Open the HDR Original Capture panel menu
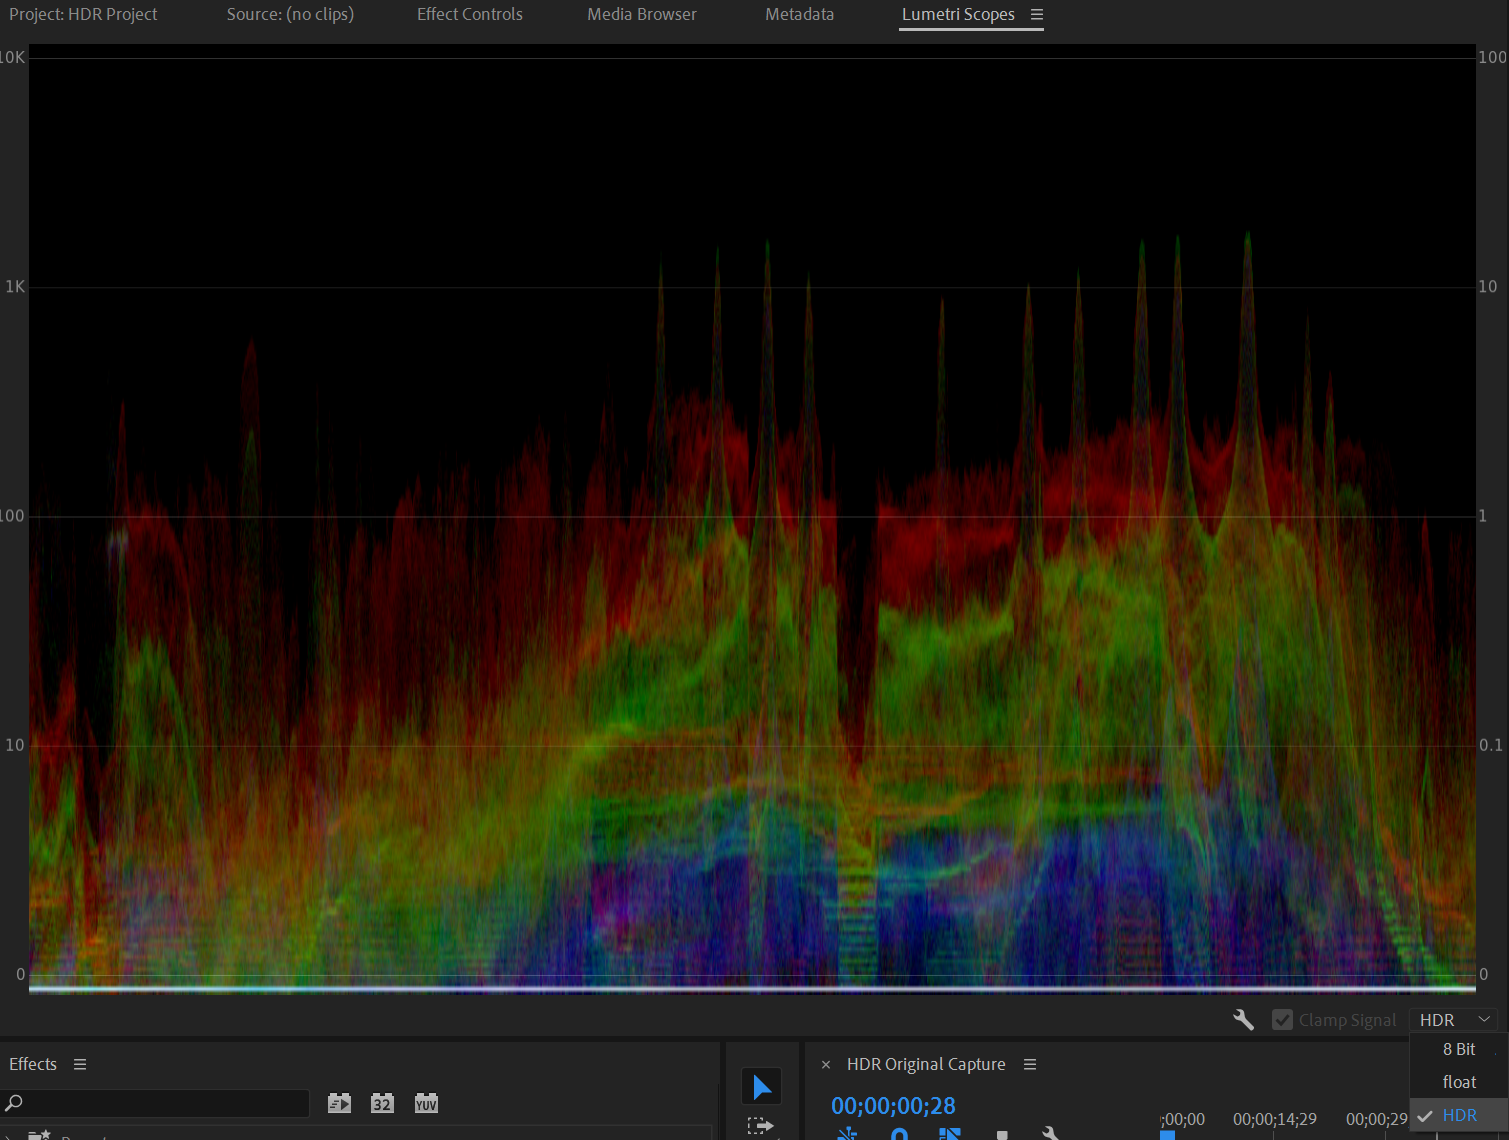Viewport: 1509px width, 1140px height. point(1030,1064)
